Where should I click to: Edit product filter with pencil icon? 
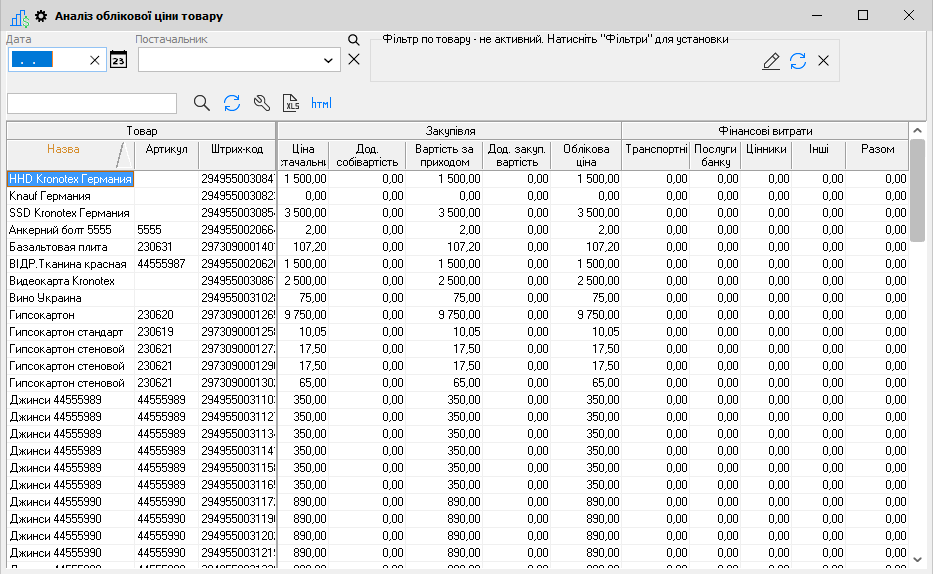(x=770, y=61)
